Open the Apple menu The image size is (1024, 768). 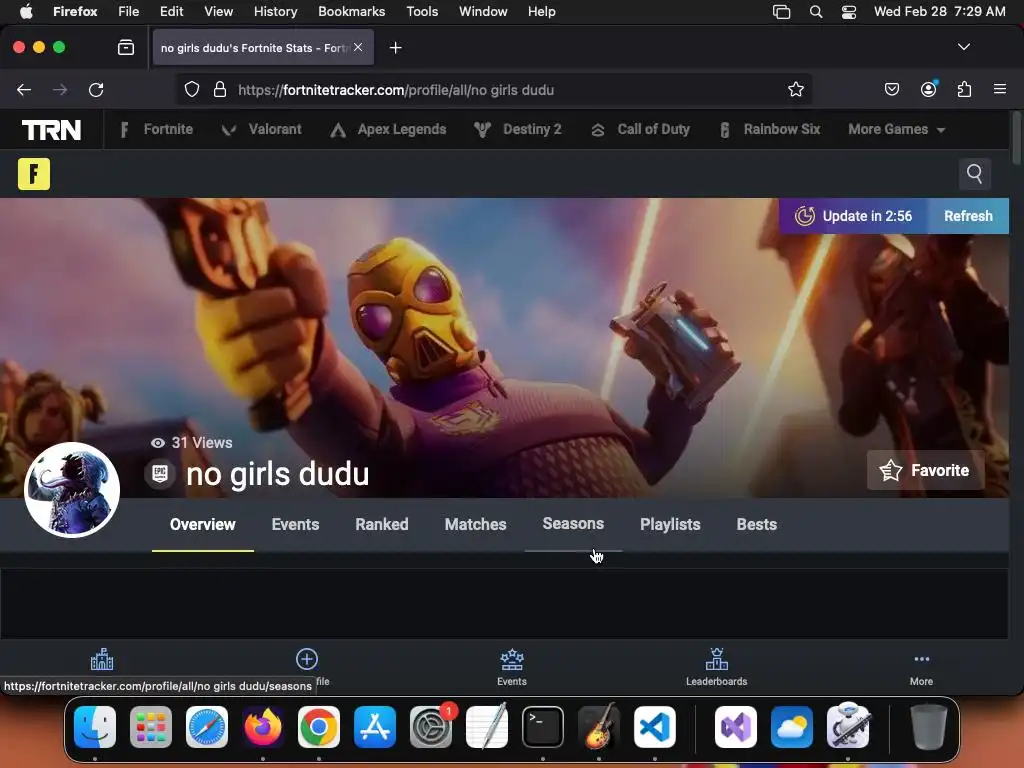tap(26, 12)
